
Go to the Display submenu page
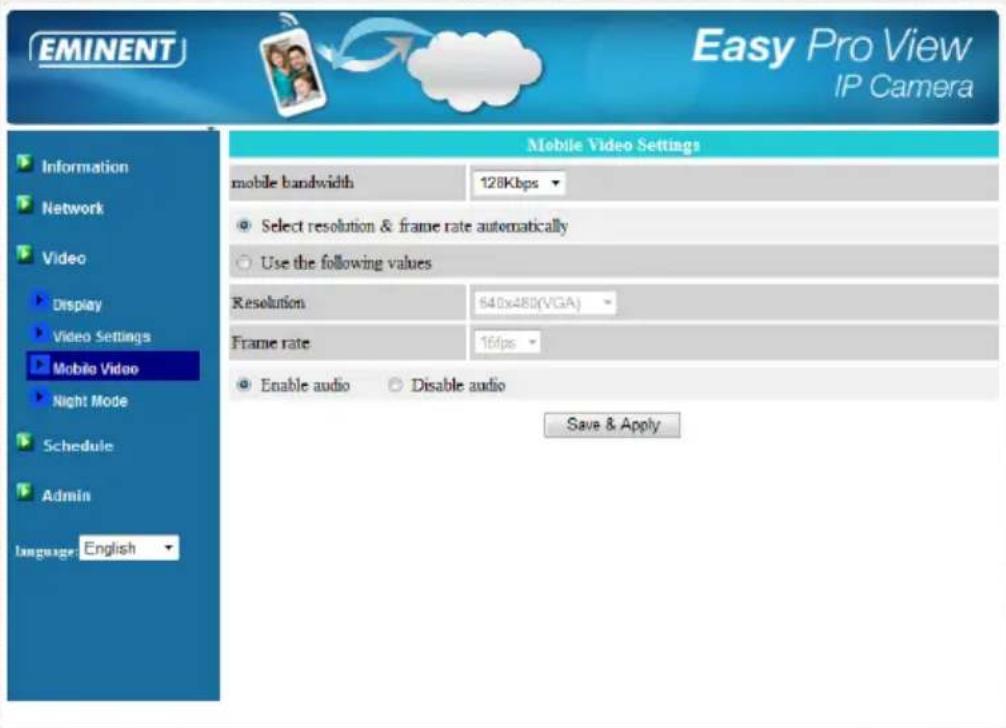point(77,304)
